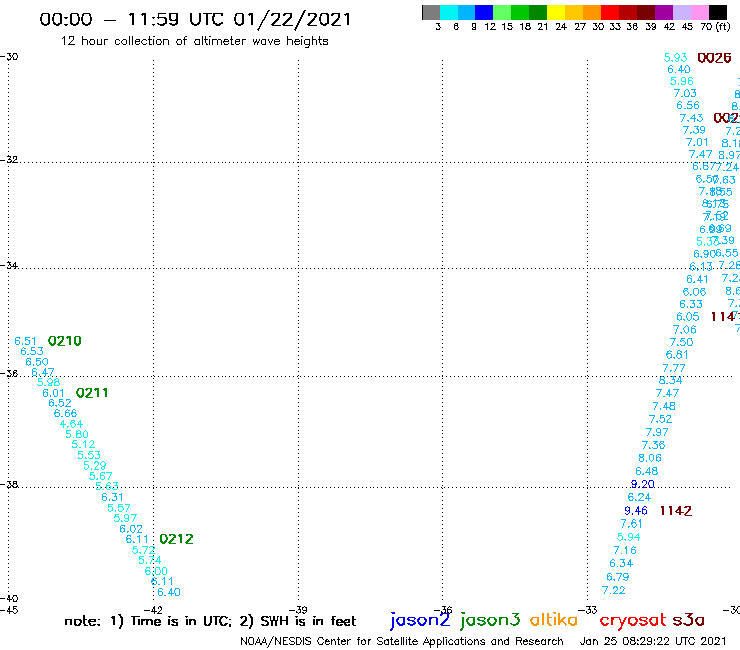
Task: Click the 7.97 wave height value
Action: (x=657, y=432)
